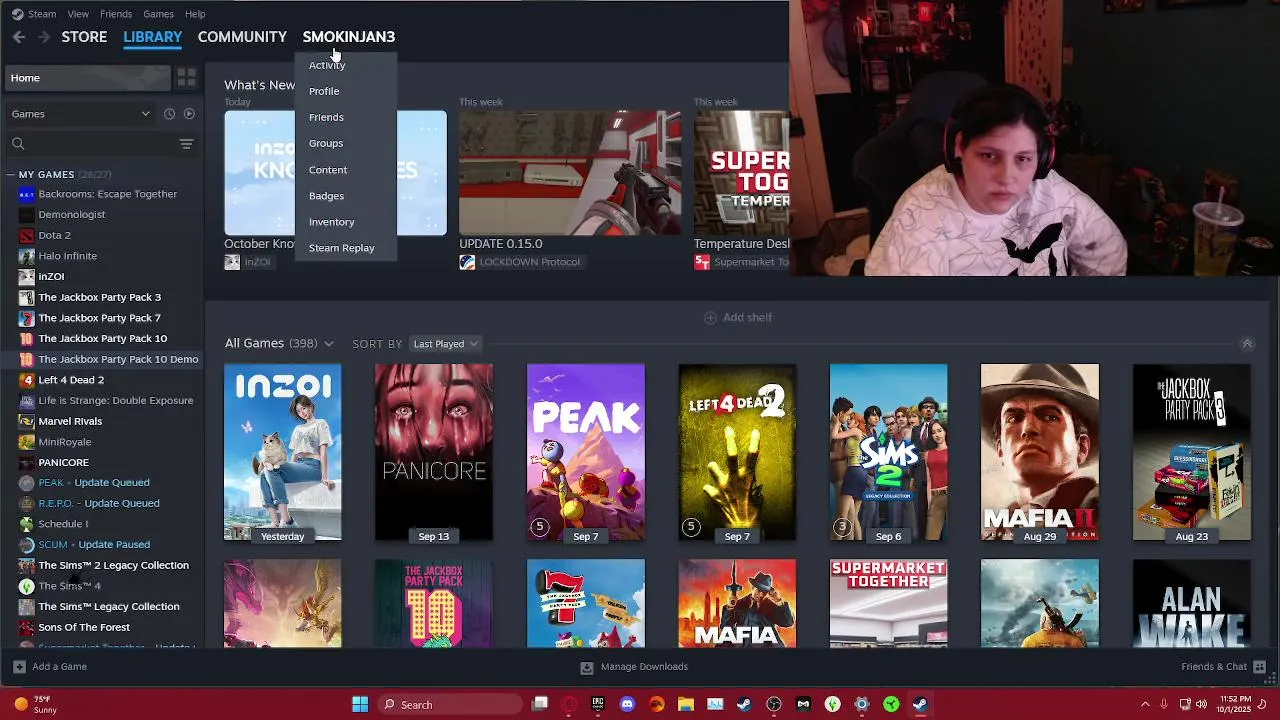Click Windows taskbar Search box
The width and height of the screenshot is (1280, 720).
tap(448, 704)
